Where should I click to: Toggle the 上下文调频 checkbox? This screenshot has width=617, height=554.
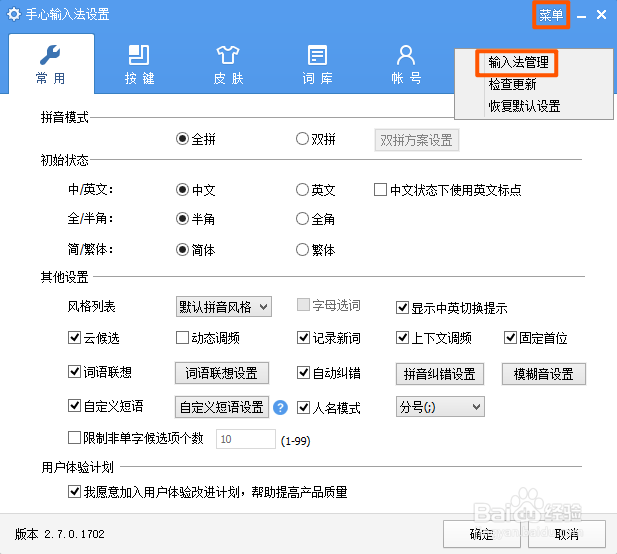point(402,338)
